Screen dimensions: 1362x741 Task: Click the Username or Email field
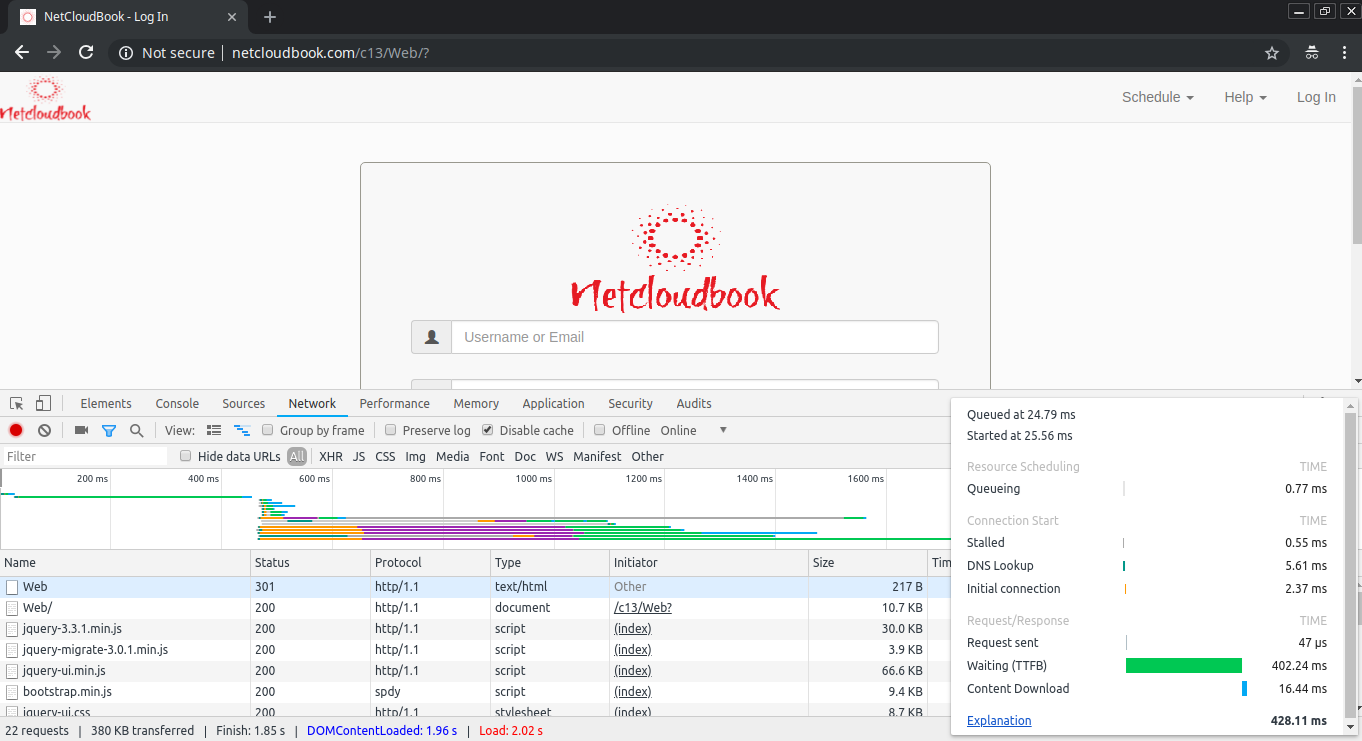[695, 337]
